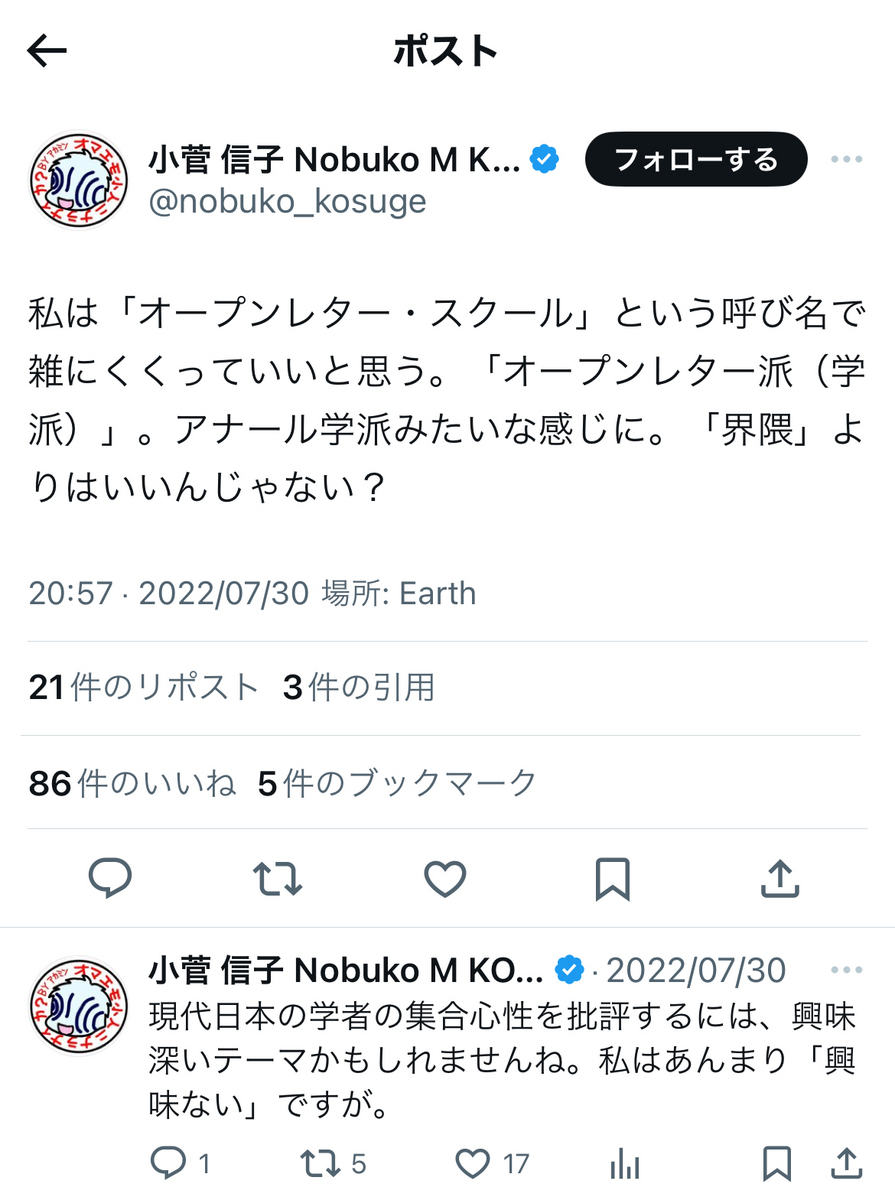The height and width of the screenshot is (1200, 895).
Task: Open the 3件の引用 quotes list
Action: pyautogui.click(x=359, y=687)
